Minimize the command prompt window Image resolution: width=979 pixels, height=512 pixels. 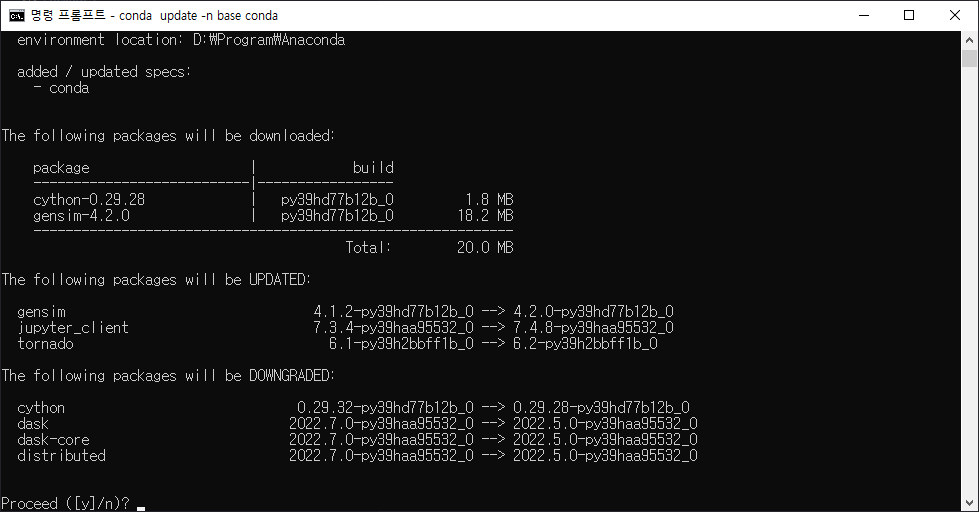(864, 16)
